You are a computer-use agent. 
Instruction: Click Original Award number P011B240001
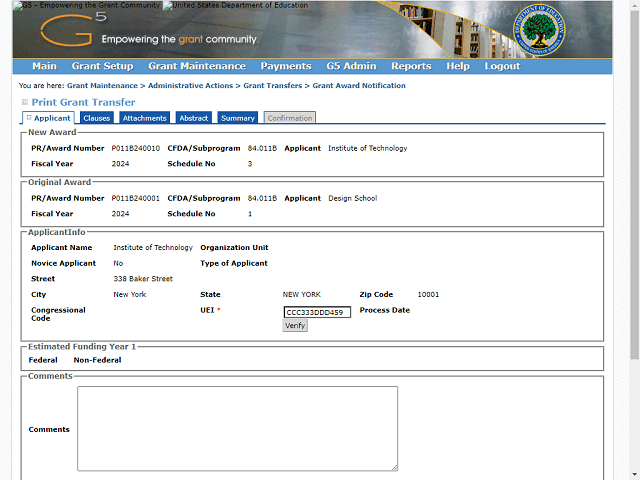point(136,198)
